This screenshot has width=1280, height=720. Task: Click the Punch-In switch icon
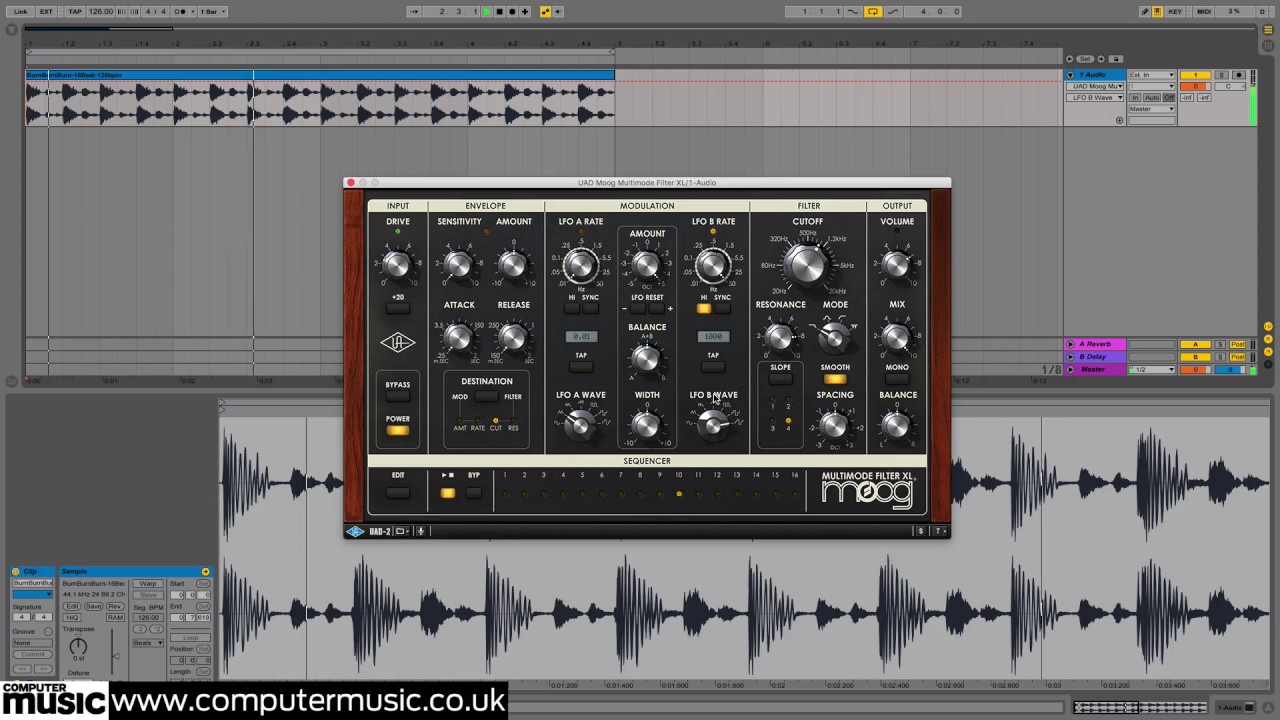pos(854,12)
